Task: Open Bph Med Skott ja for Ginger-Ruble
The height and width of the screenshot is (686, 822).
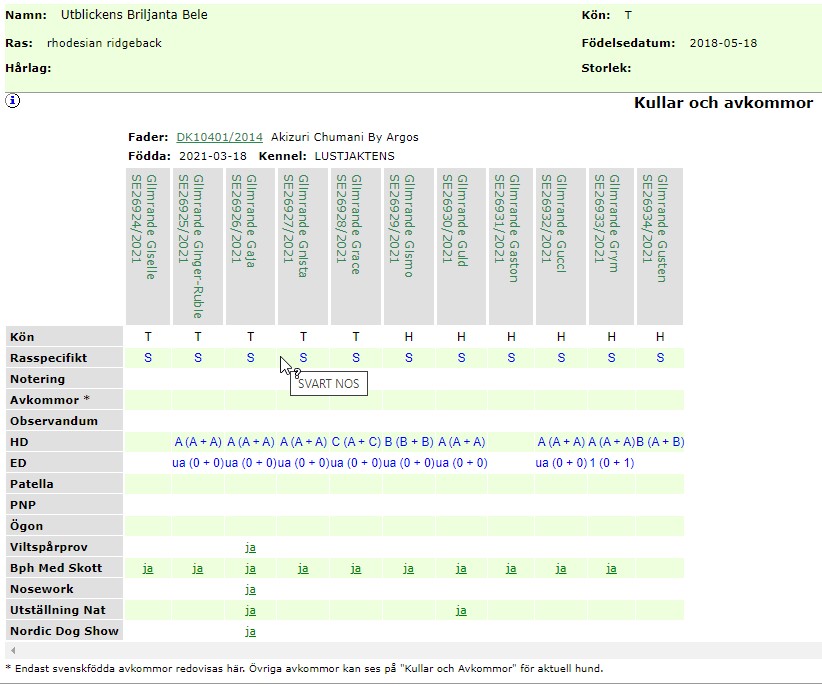Action: (x=198, y=569)
